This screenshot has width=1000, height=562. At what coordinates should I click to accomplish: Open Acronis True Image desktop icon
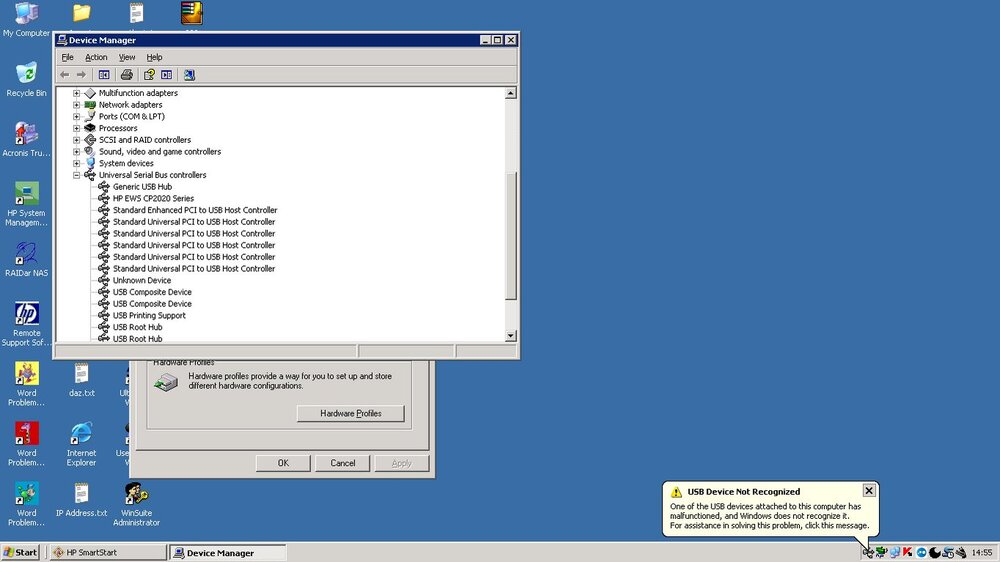coord(26,139)
